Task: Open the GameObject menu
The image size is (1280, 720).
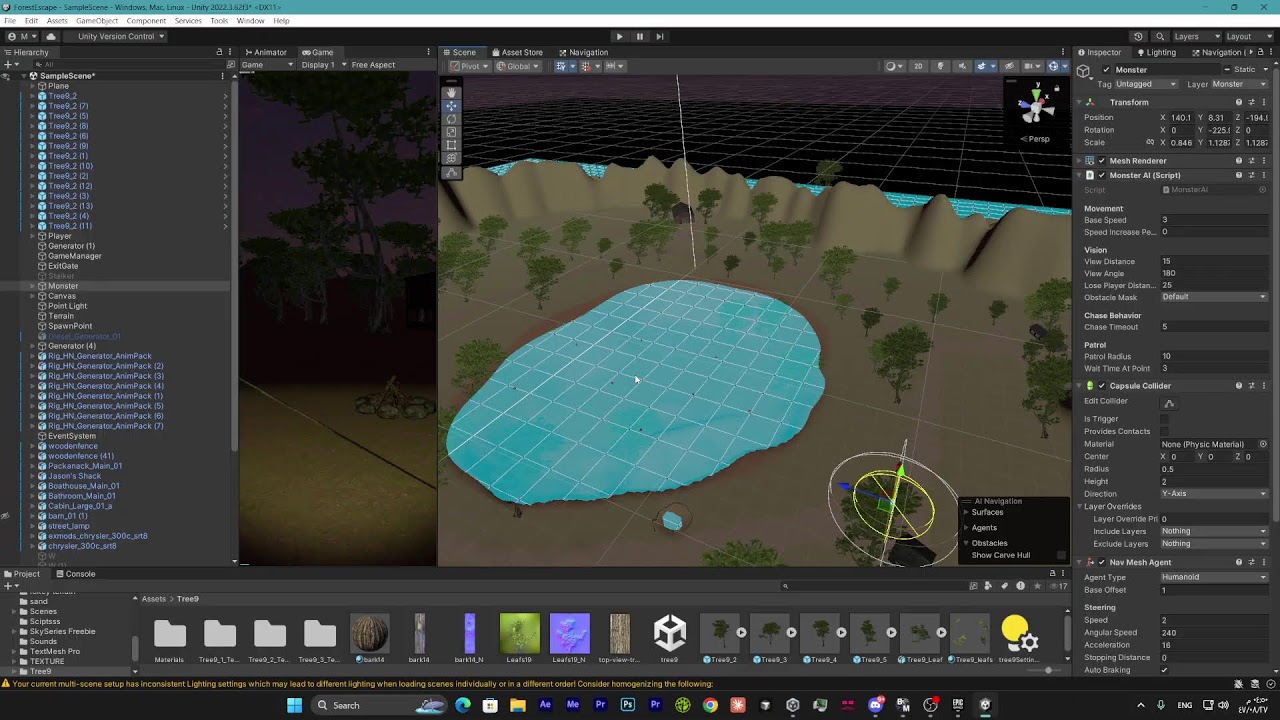Action: pyautogui.click(x=97, y=21)
